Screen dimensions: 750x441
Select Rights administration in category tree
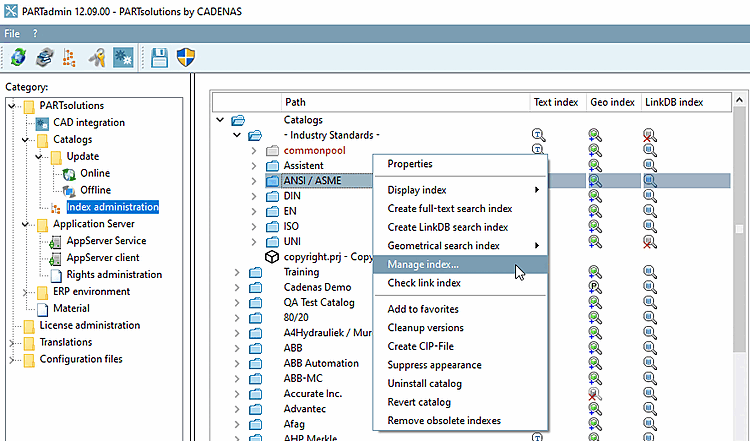tap(114, 275)
